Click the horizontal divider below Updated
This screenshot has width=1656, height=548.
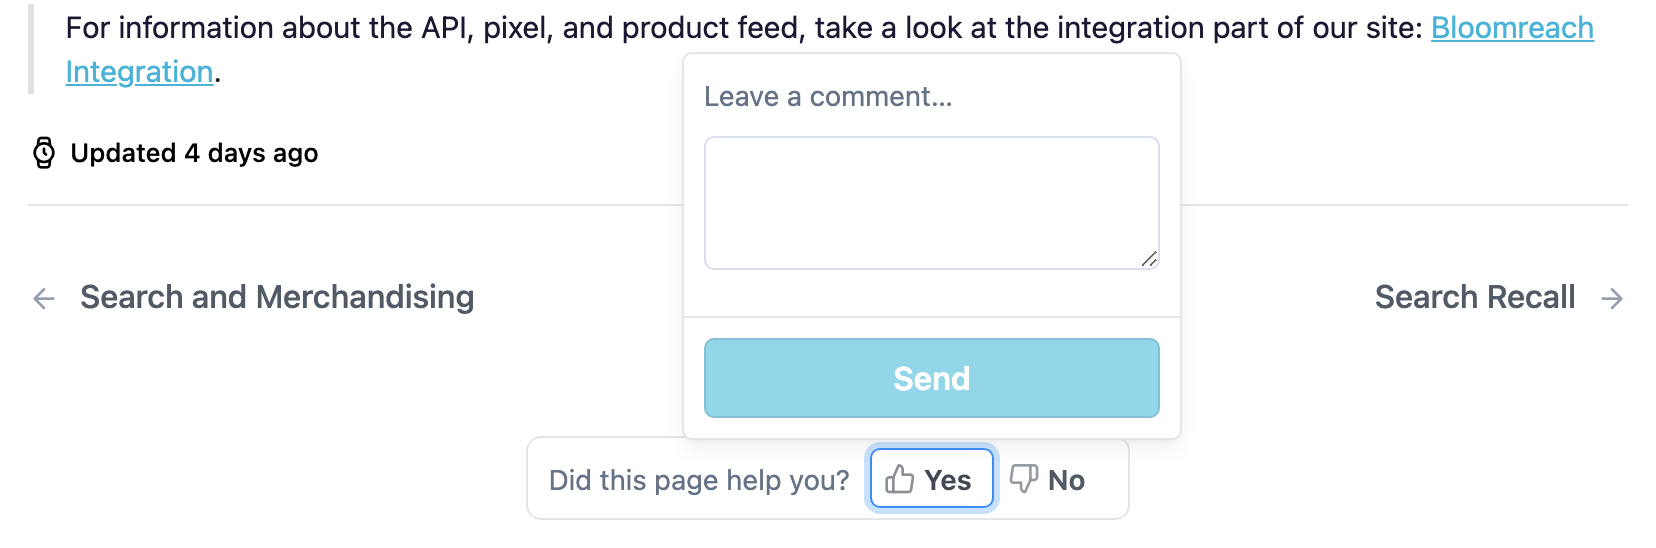coord(350,205)
